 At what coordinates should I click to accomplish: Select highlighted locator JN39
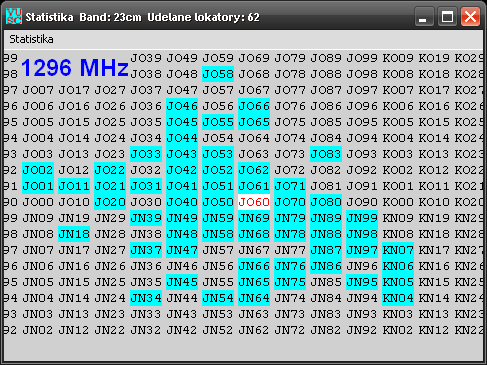coord(146,218)
